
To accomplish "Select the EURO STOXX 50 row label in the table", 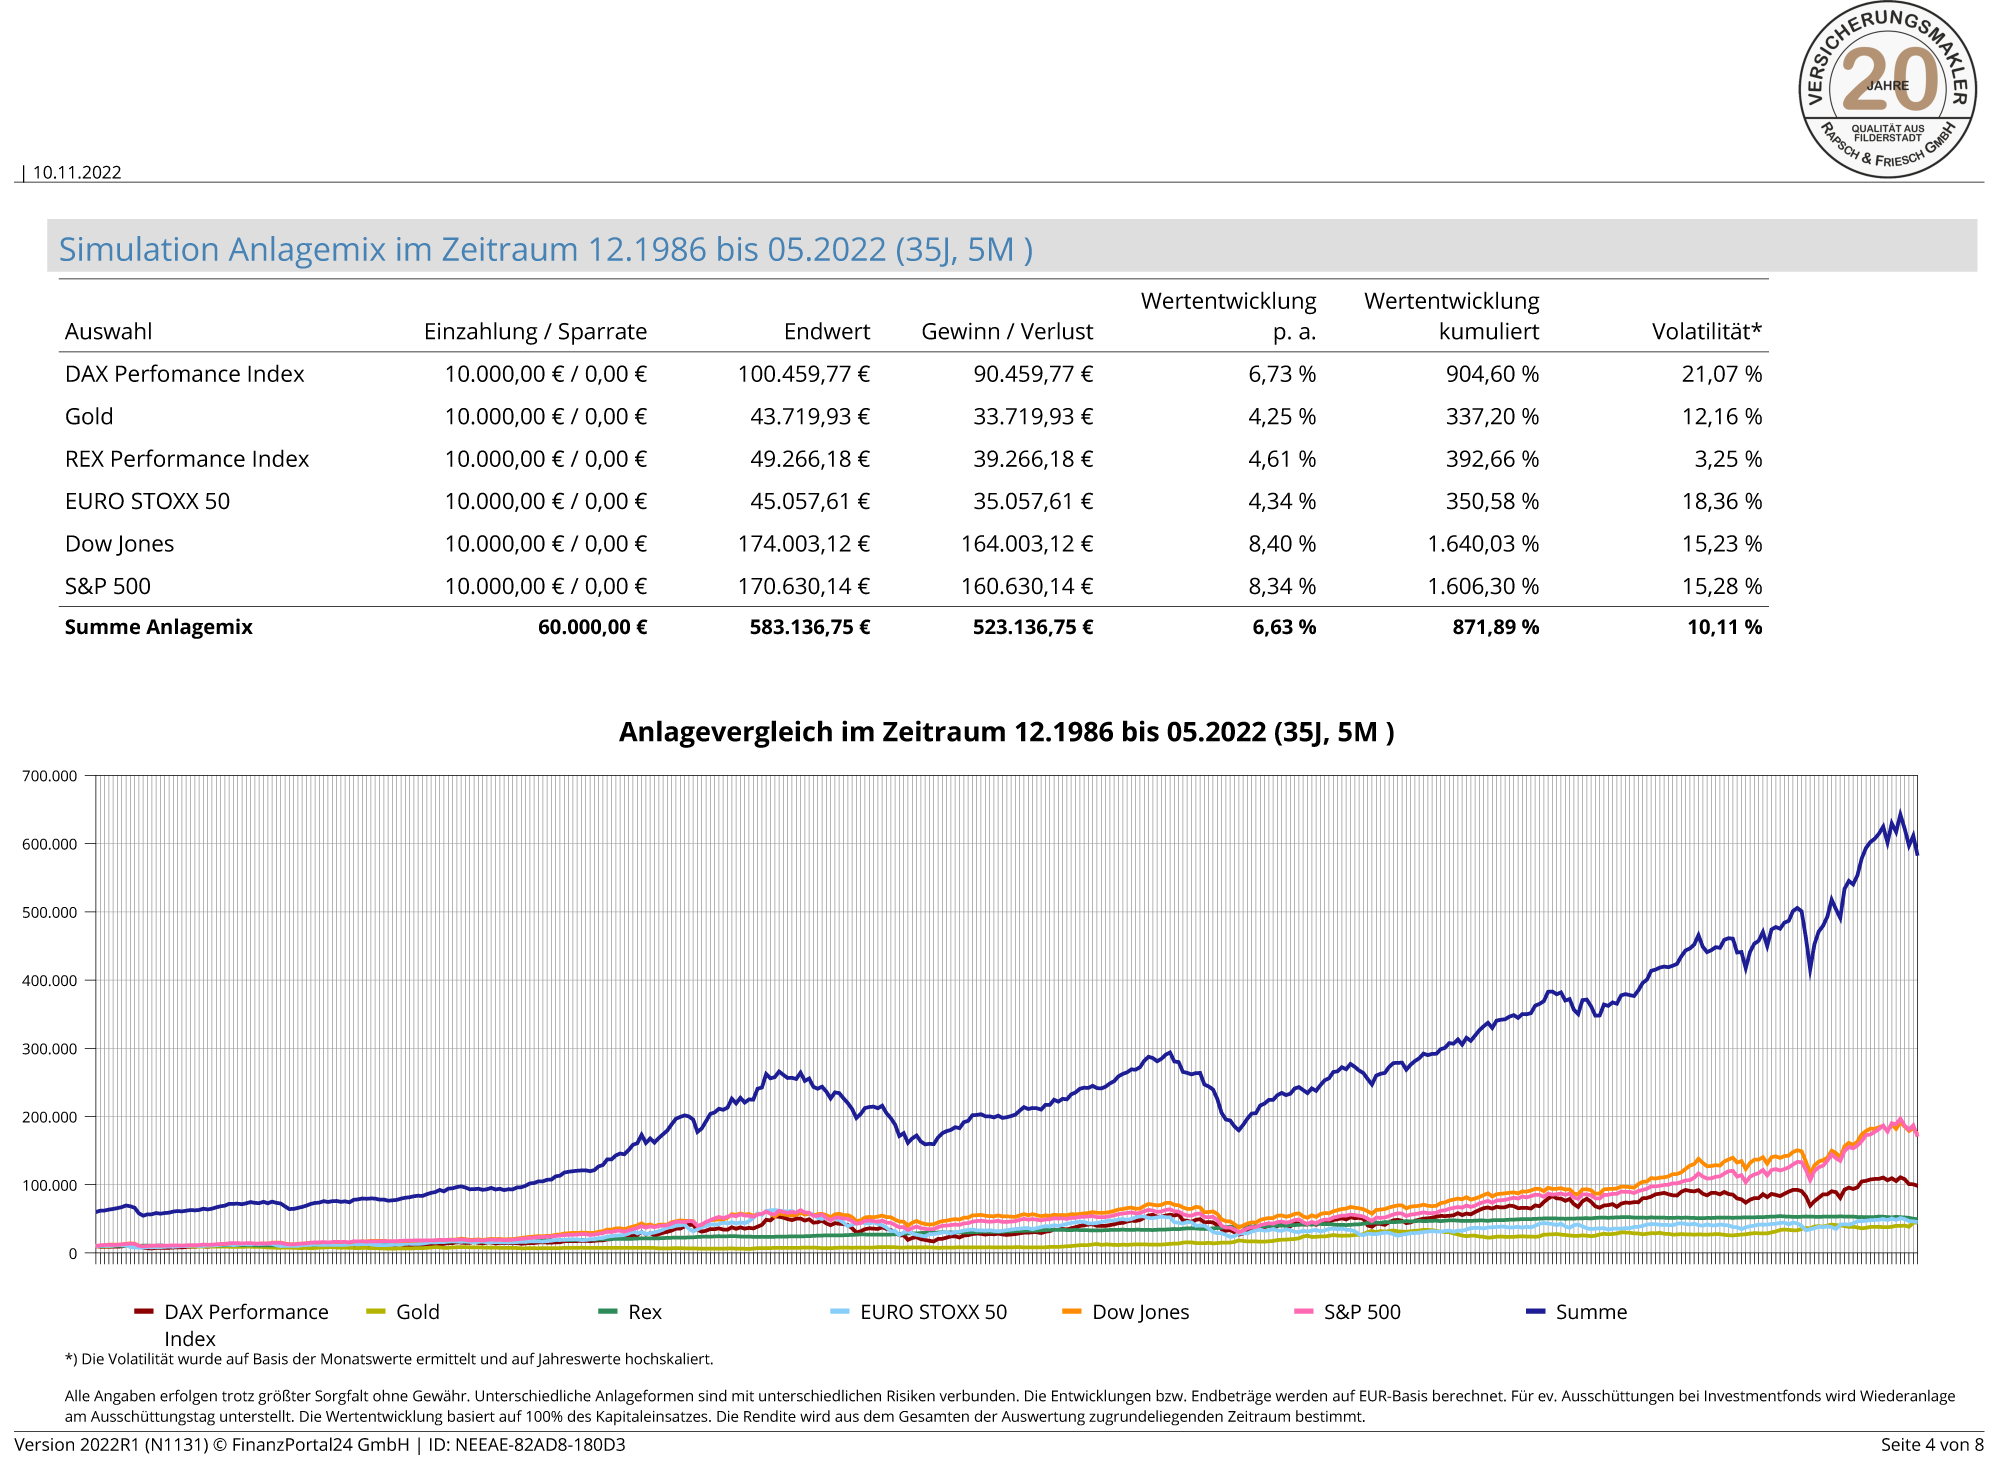I will click(x=147, y=501).
